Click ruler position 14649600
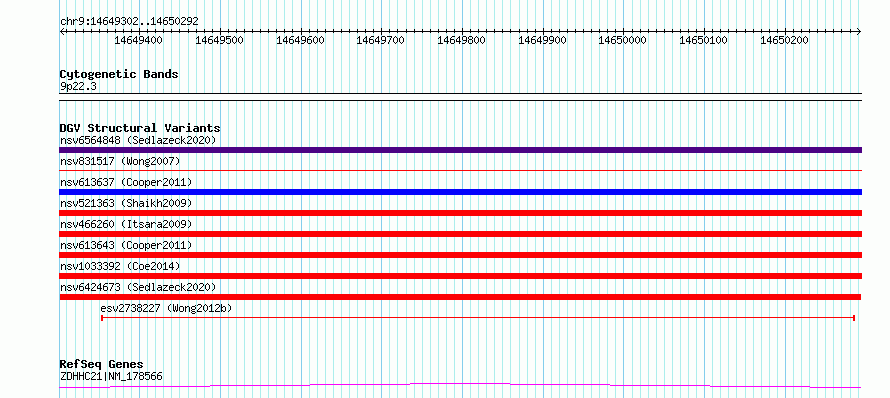Viewport: 890px width, 398px height. point(300,40)
